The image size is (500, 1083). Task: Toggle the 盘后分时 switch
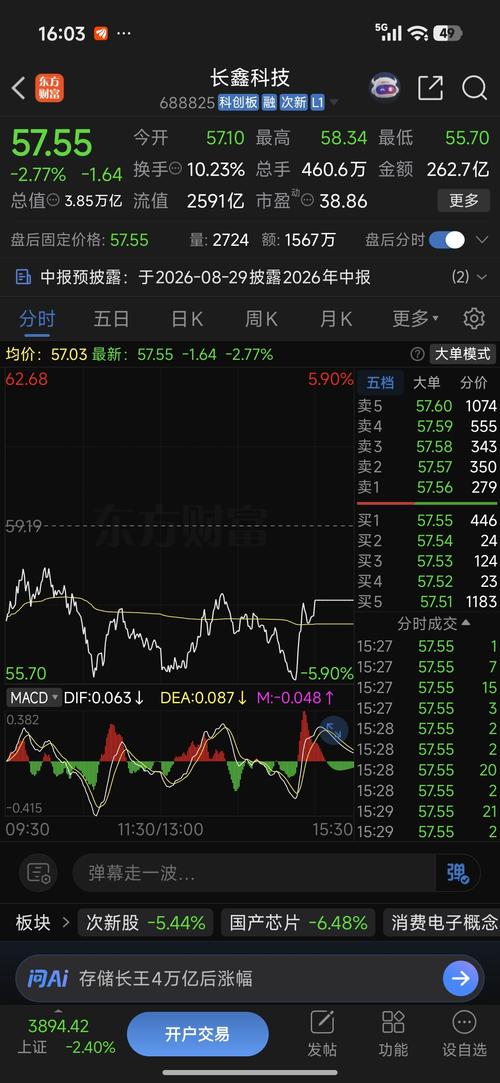[447, 240]
